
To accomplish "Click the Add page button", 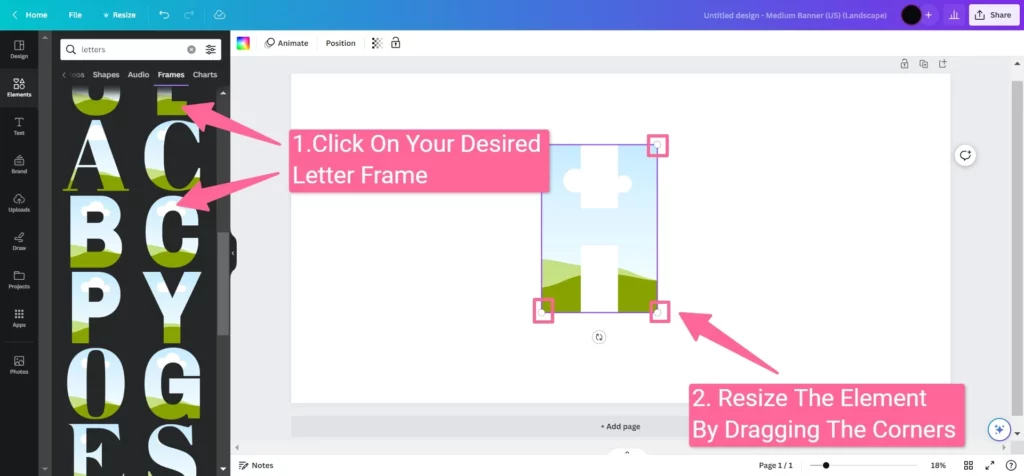I will point(620,426).
